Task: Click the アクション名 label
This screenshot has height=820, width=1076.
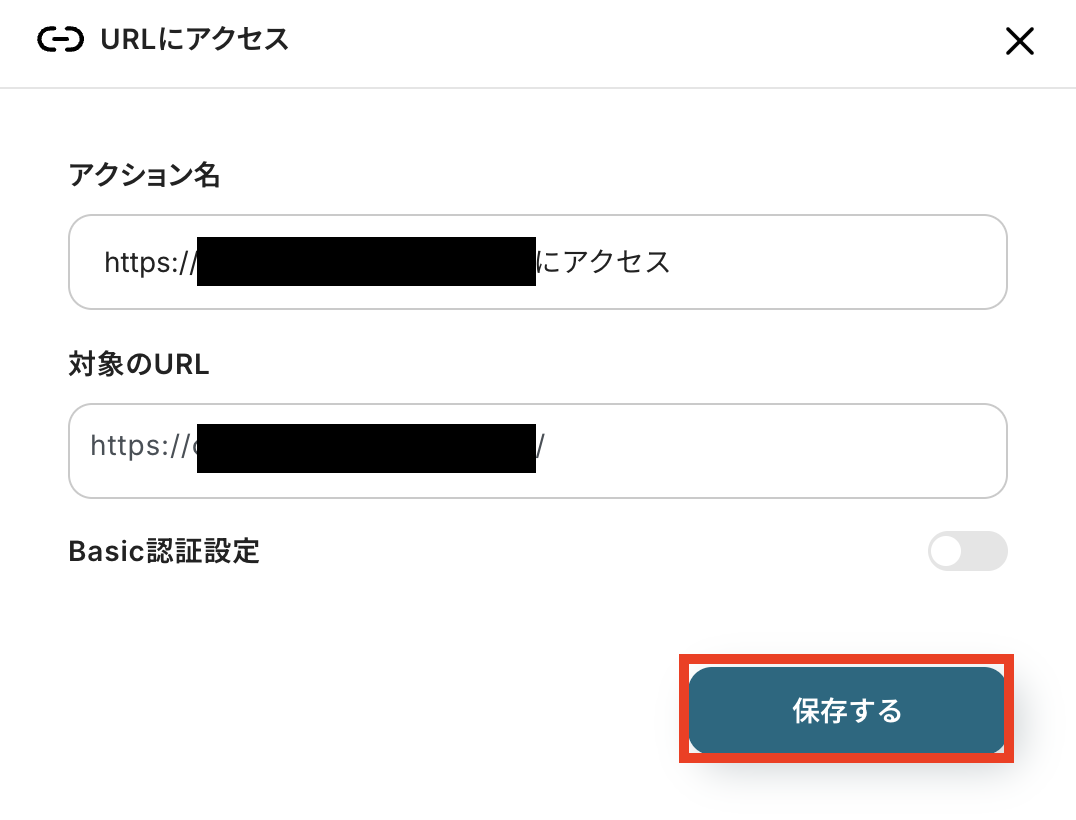Action: (144, 176)
